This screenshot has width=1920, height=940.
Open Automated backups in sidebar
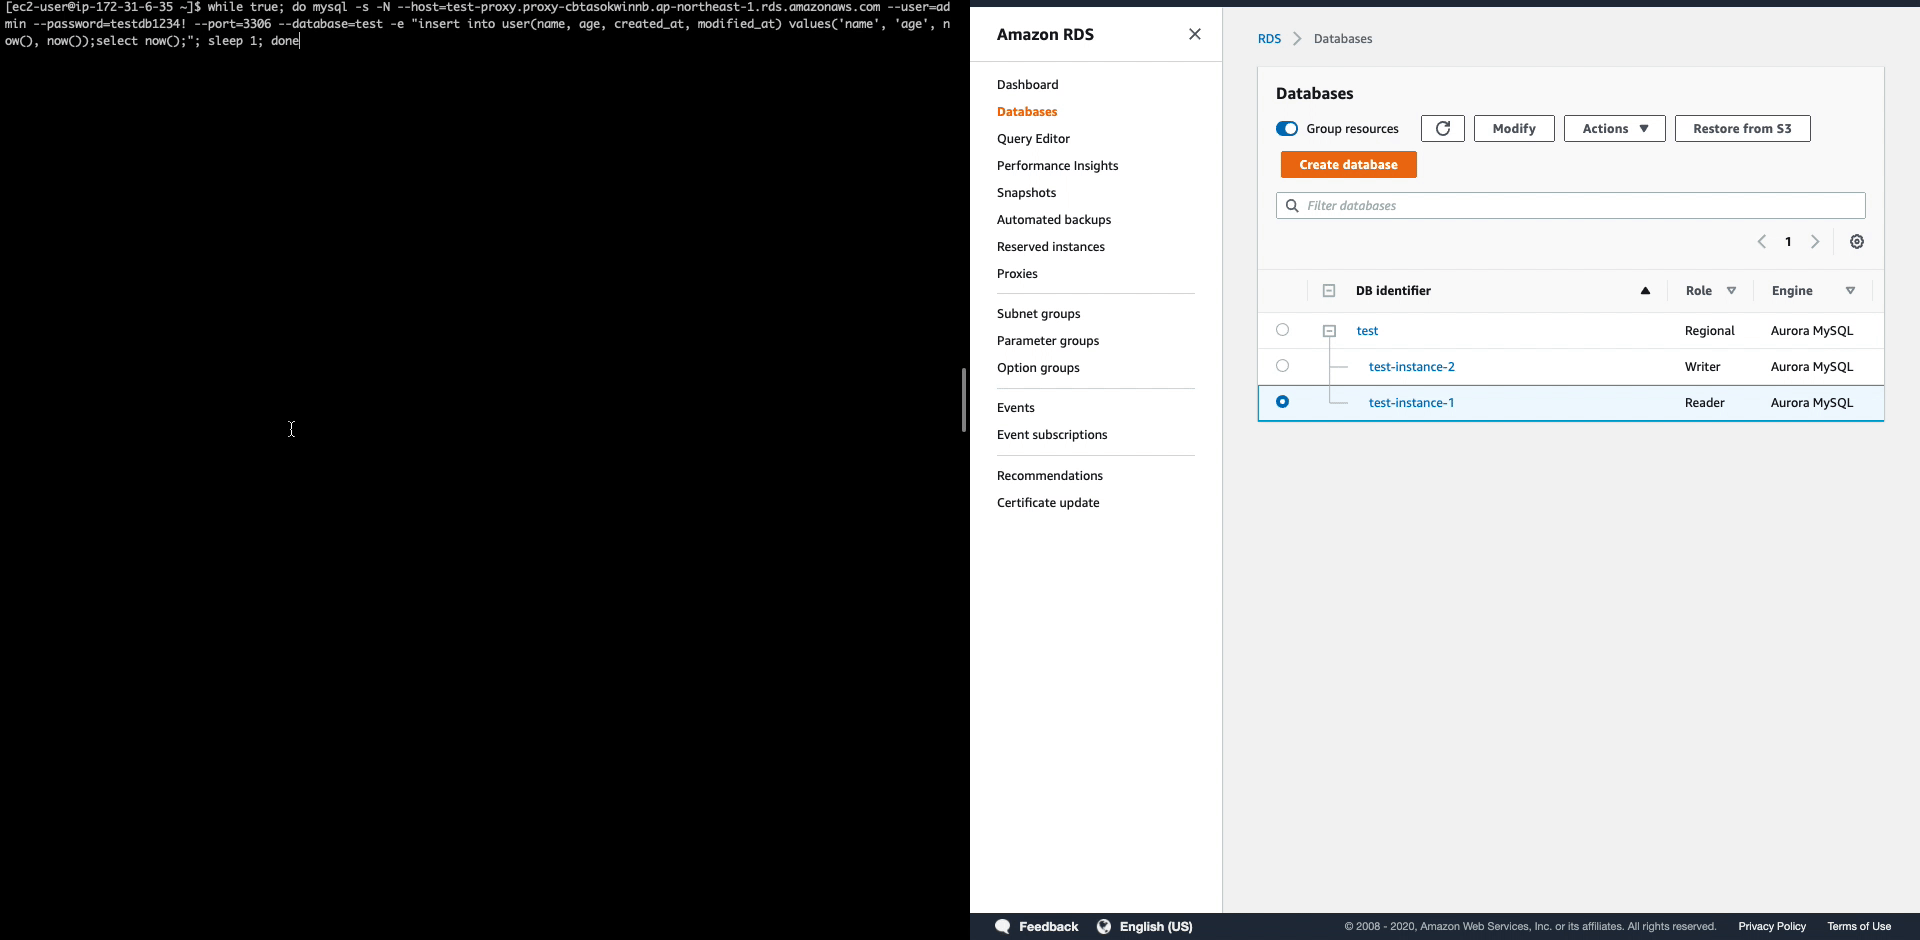point(1054,219)
